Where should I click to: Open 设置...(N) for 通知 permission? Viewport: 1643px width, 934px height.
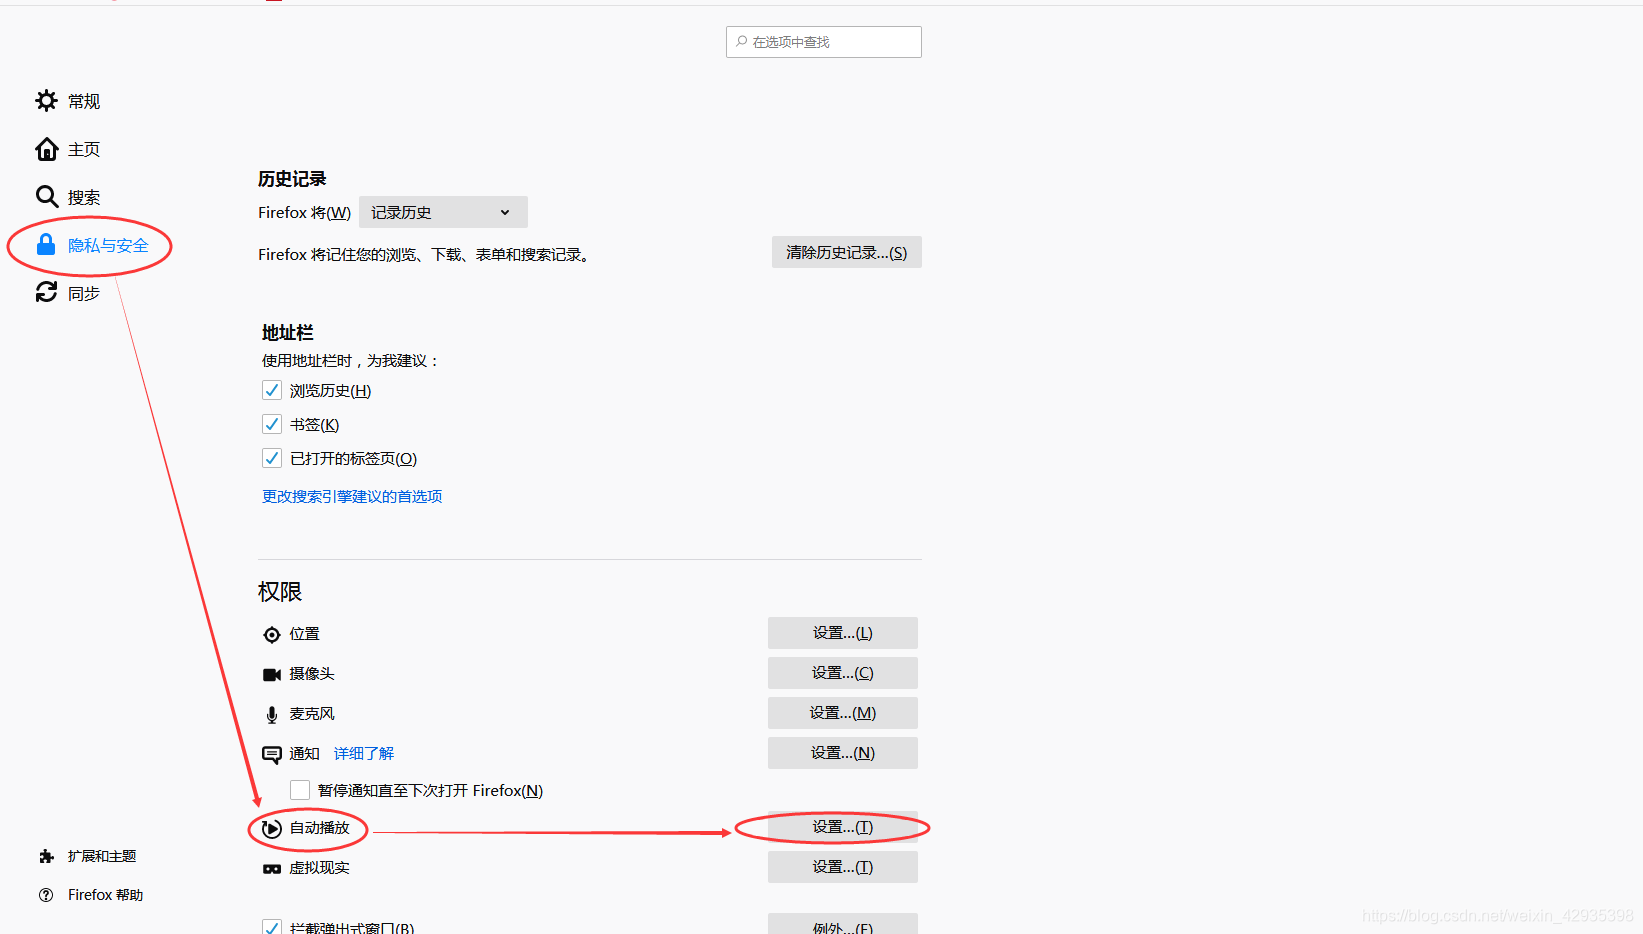point(843,753)
